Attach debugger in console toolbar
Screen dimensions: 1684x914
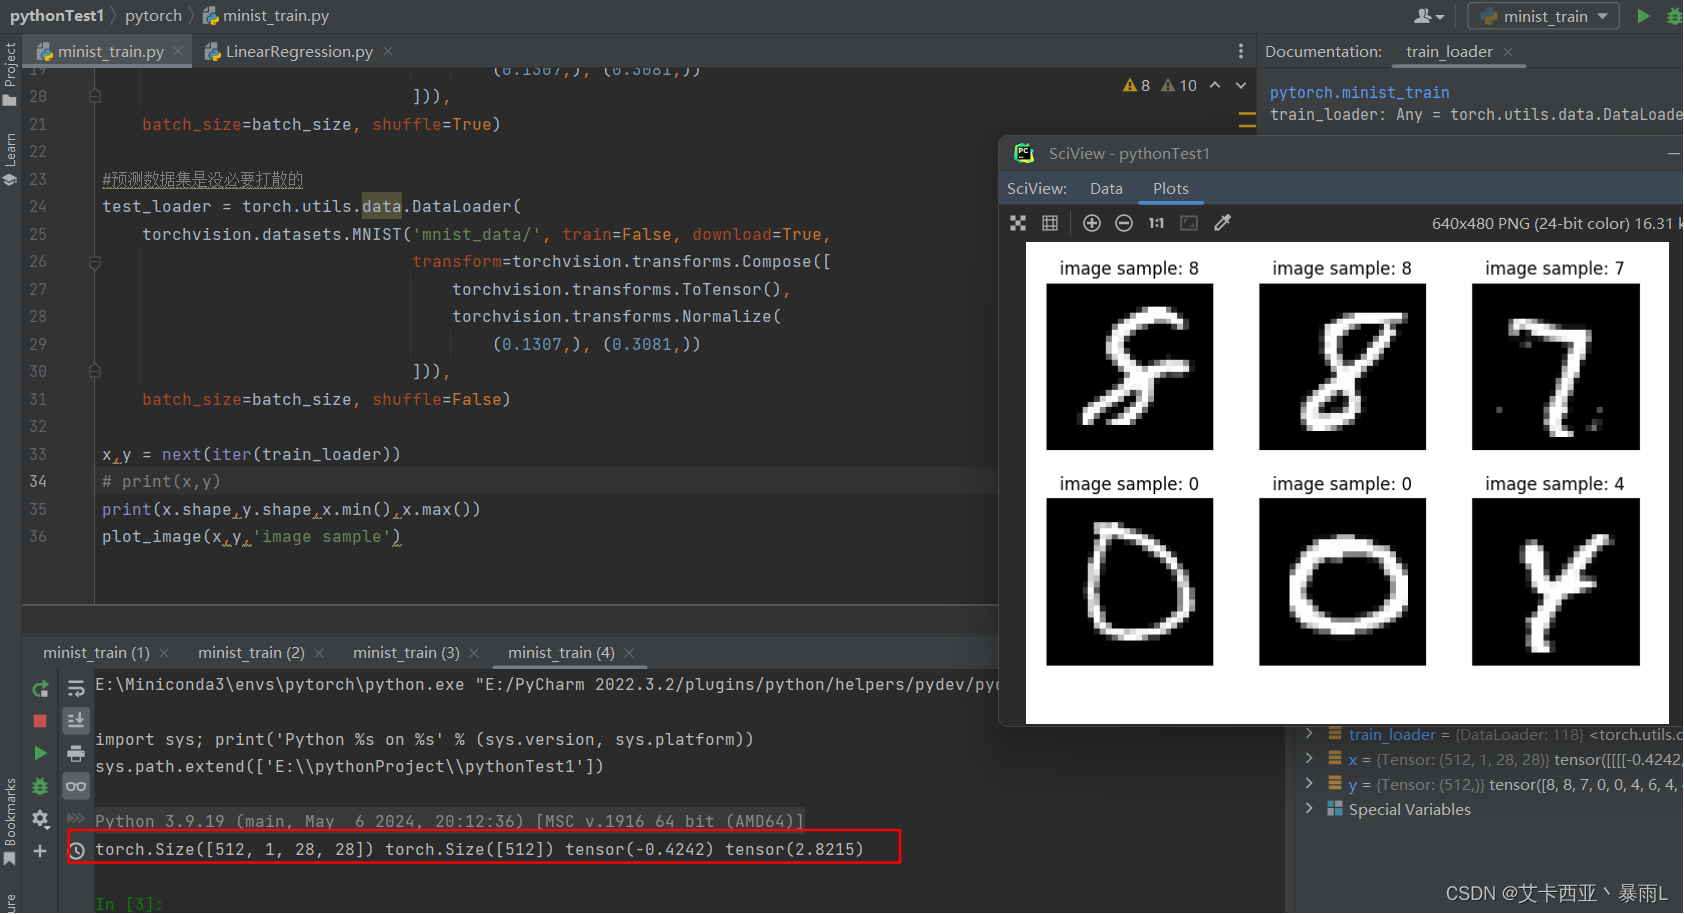40,787
